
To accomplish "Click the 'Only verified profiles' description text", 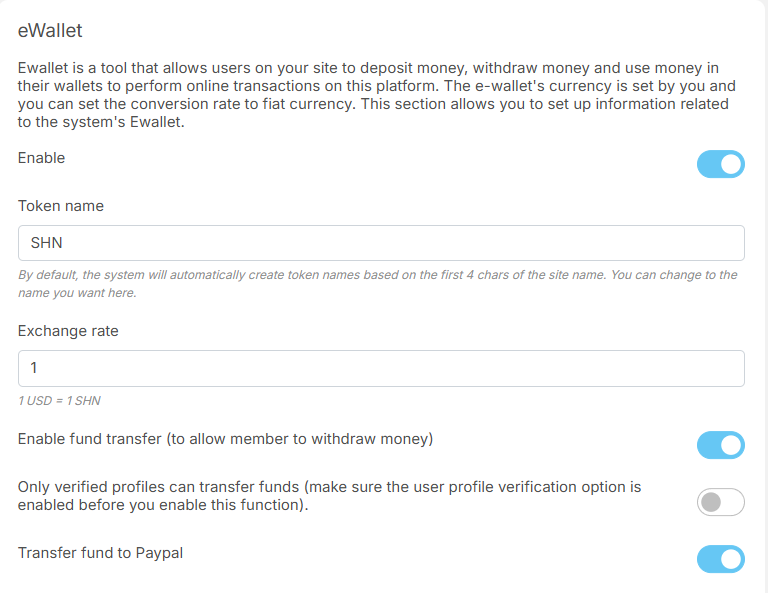I will [x=330, y=495].
